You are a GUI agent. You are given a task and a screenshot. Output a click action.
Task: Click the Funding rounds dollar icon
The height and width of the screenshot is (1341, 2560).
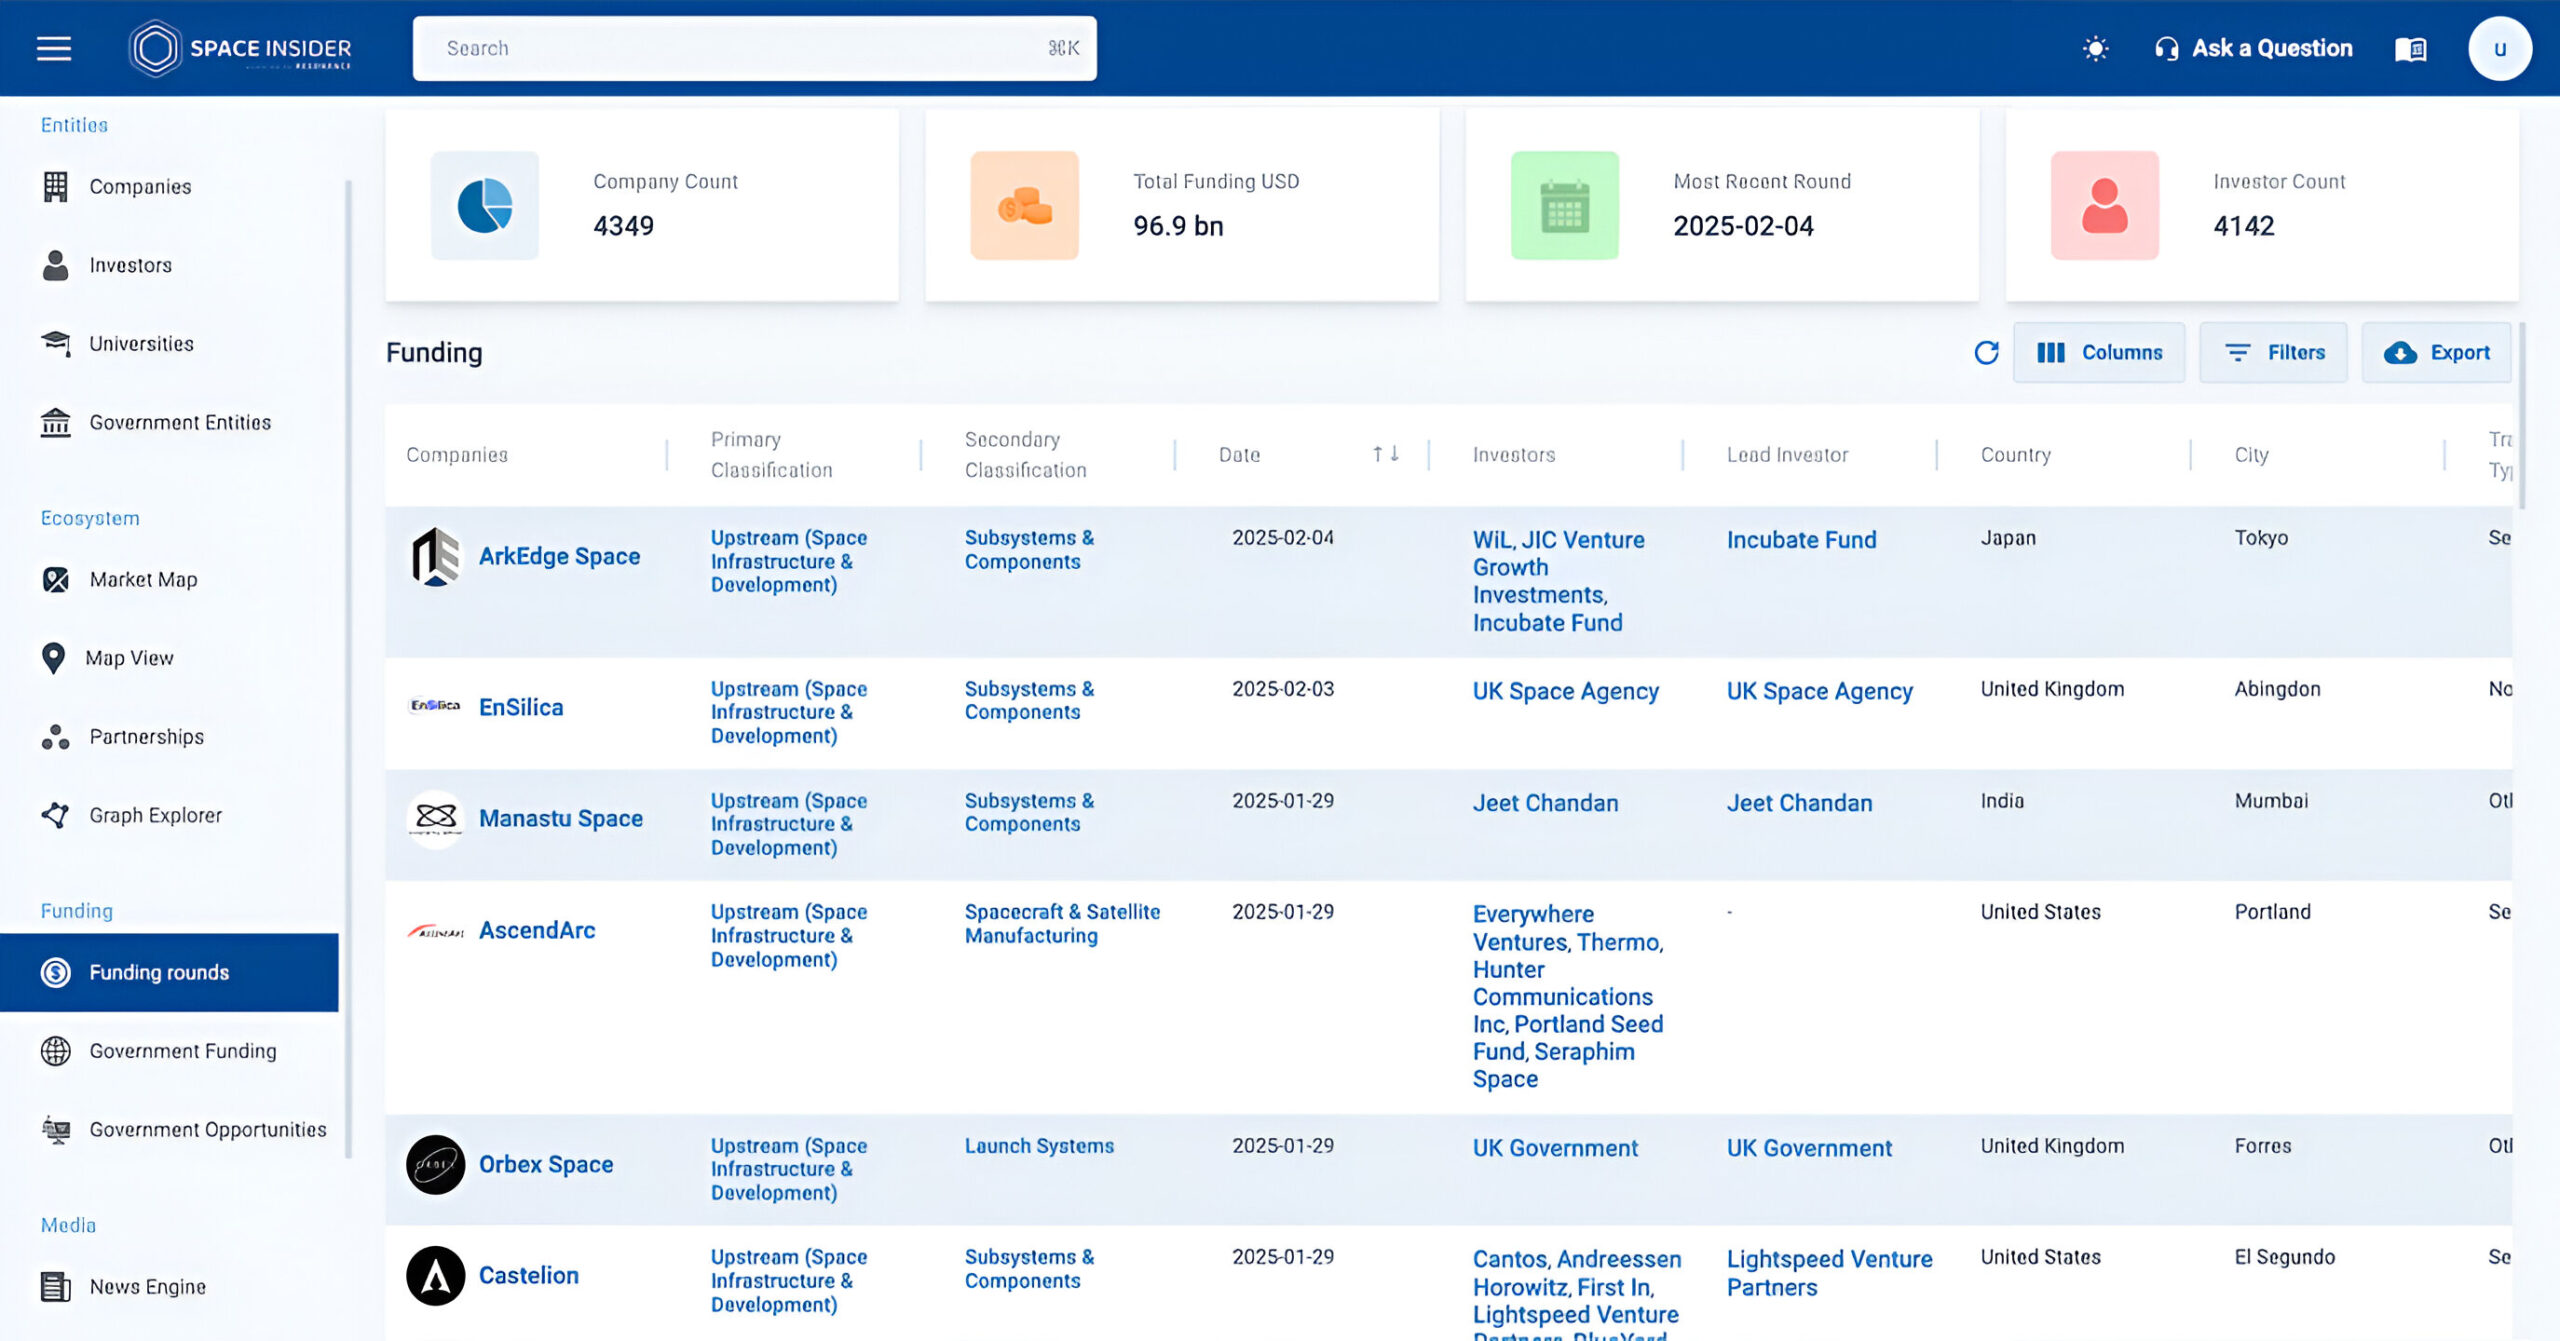pos(55,972)
